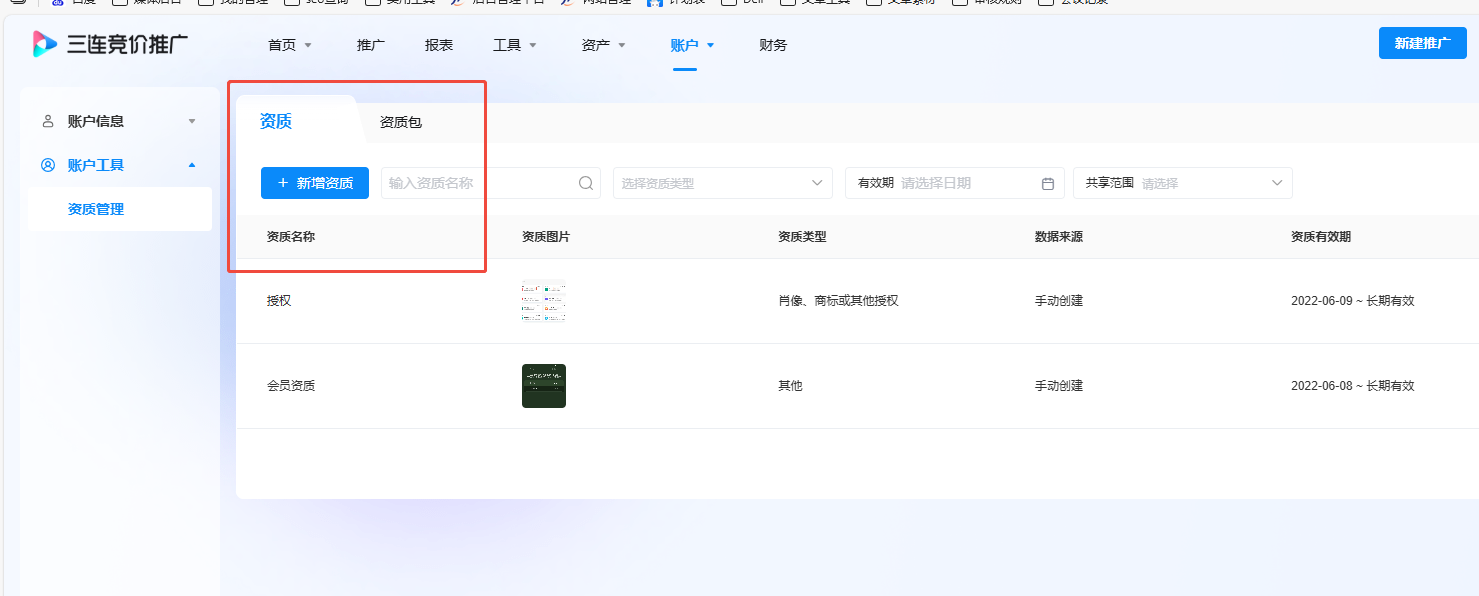Click the user icon next to 账户工具
The width and height of the screenshot is (1479, 596).
[x=47, y=164]
